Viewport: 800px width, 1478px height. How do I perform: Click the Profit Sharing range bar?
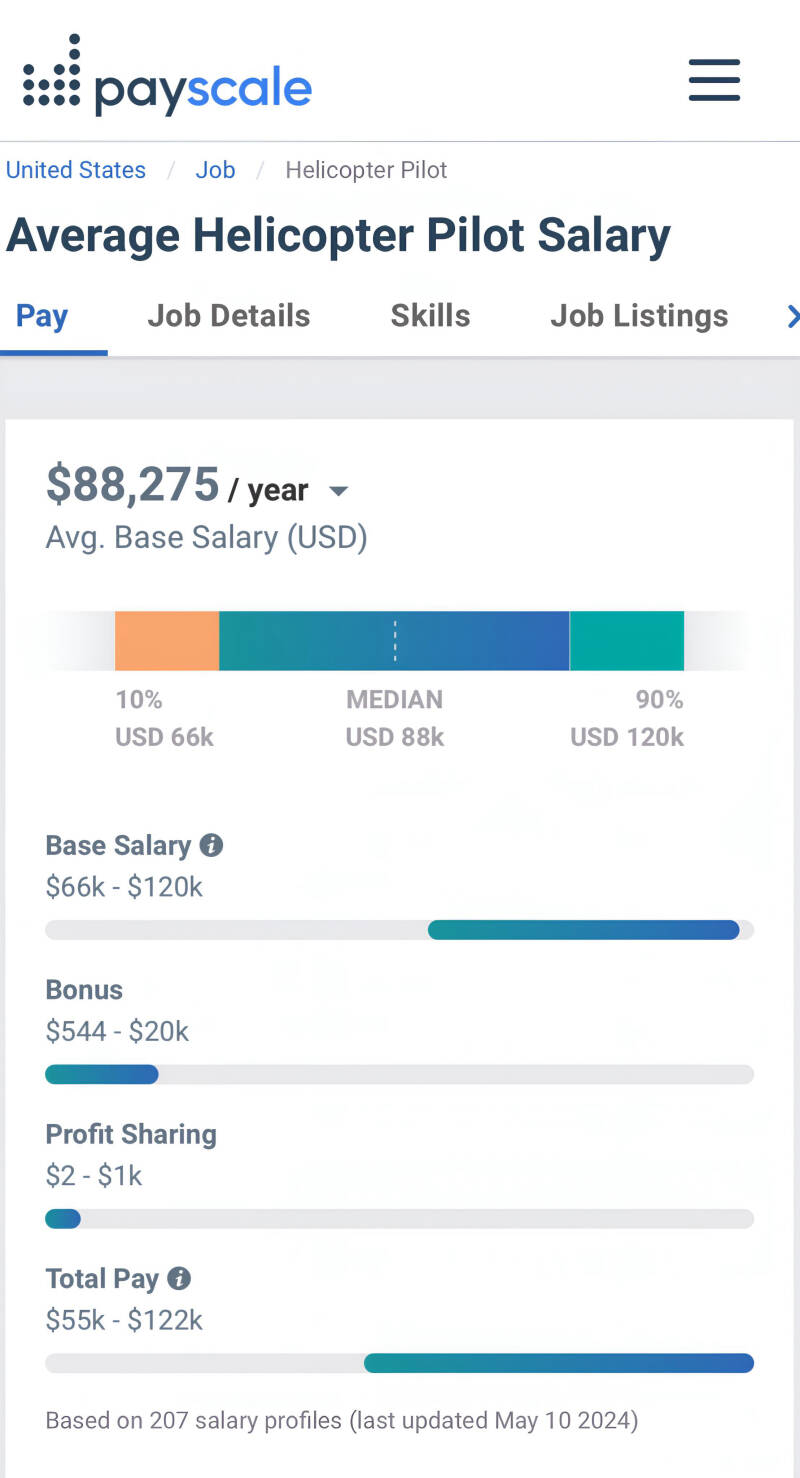pyautogui.click(x=63, y=1219)
